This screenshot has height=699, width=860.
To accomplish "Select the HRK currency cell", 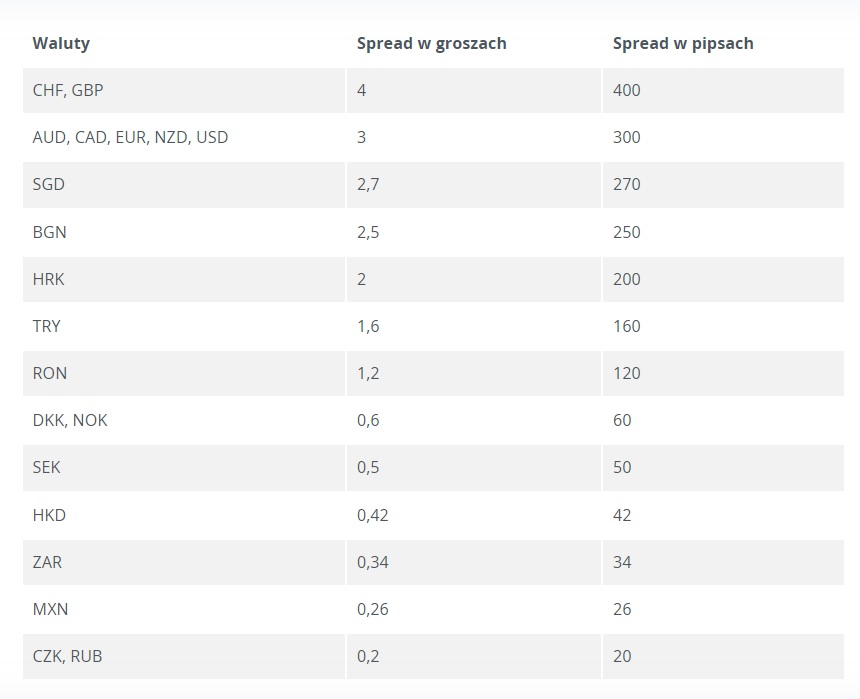I will [48, 279].
